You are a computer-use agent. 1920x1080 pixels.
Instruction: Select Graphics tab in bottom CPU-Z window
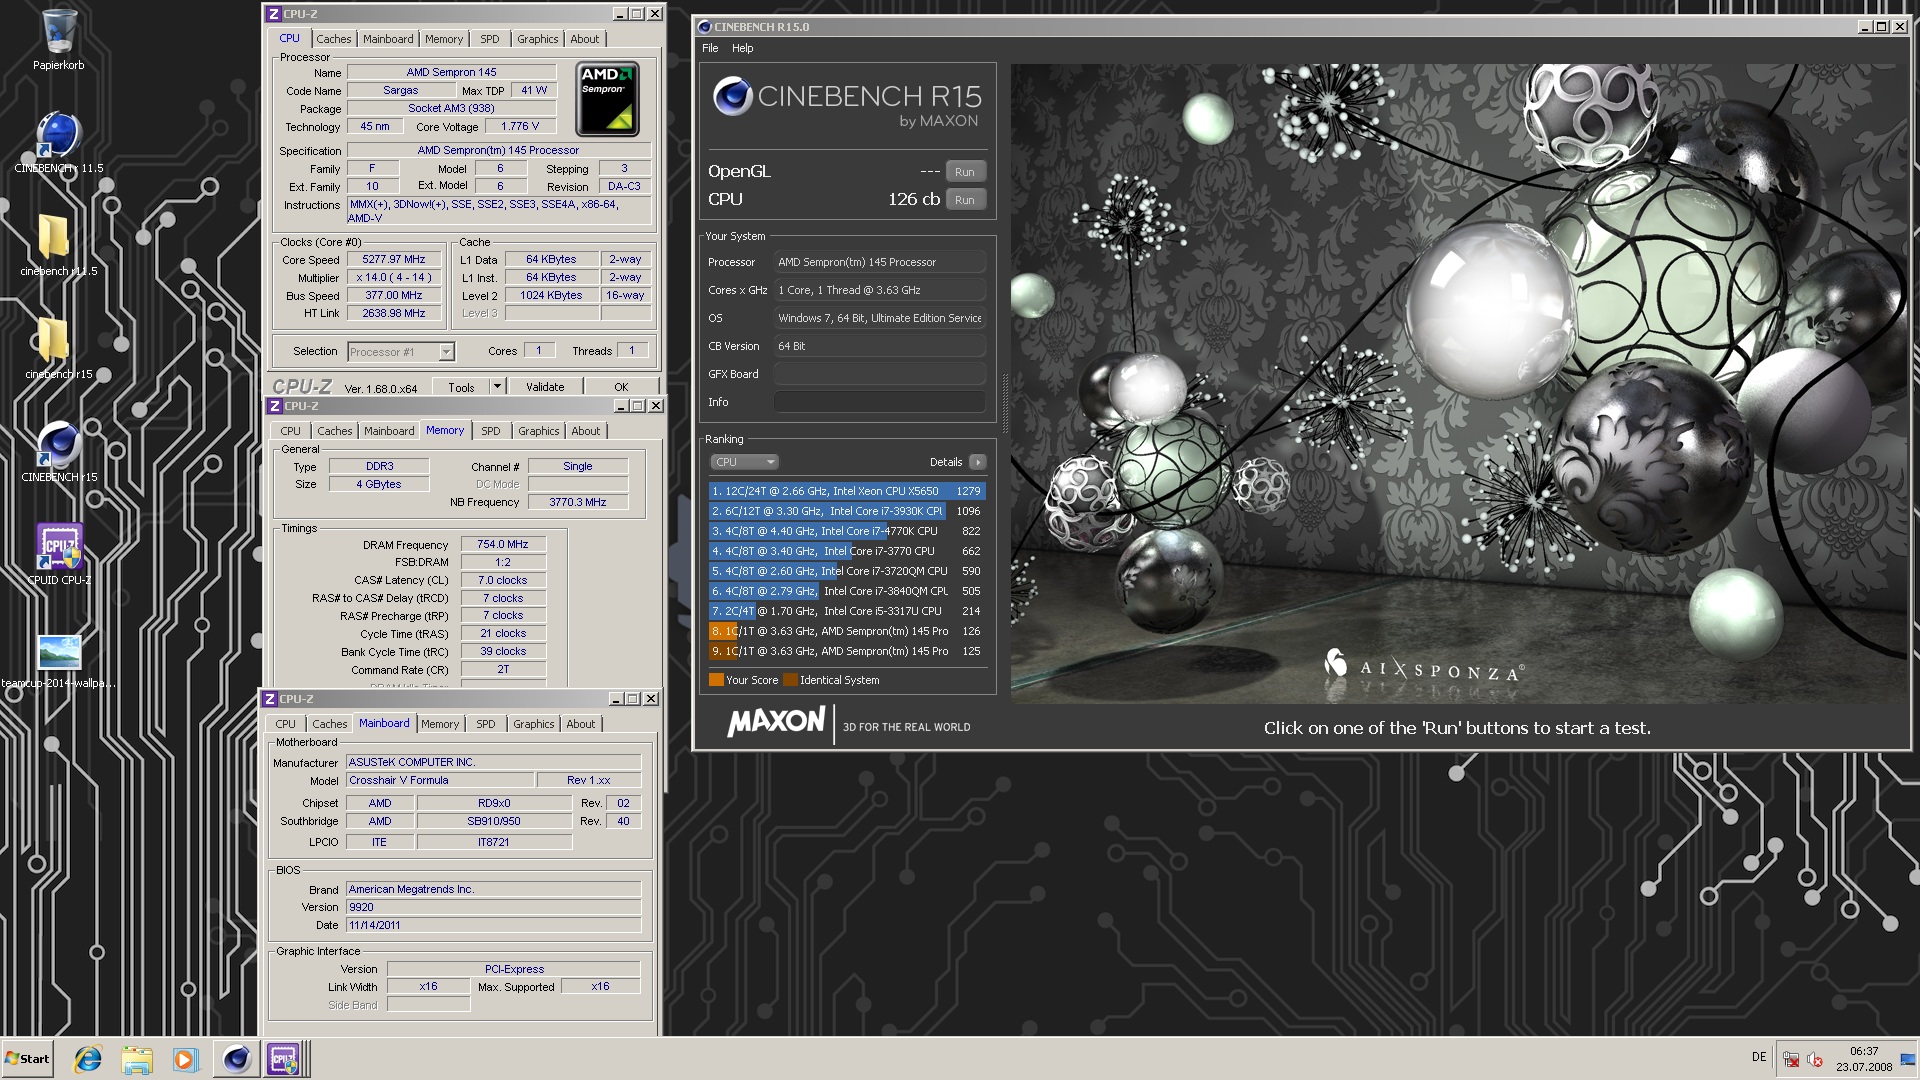pyautogui.click(x=534, y=724)
